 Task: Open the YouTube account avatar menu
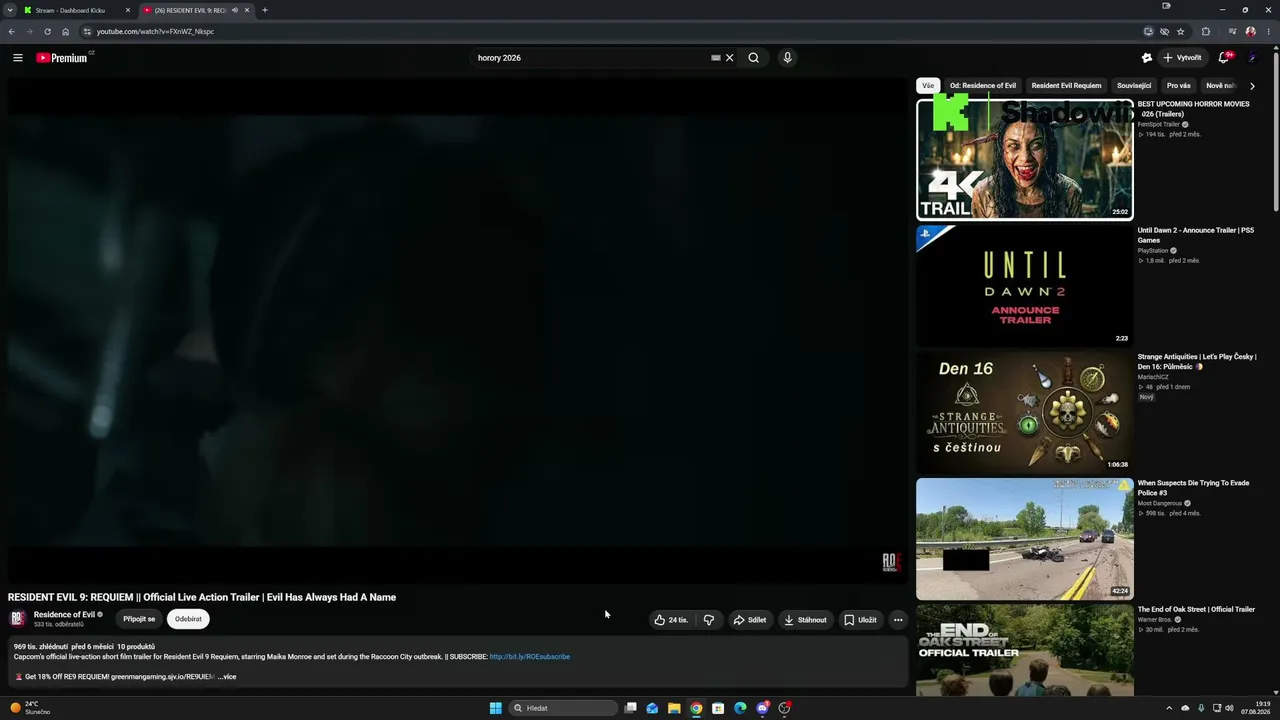(x=1252, y=58)
